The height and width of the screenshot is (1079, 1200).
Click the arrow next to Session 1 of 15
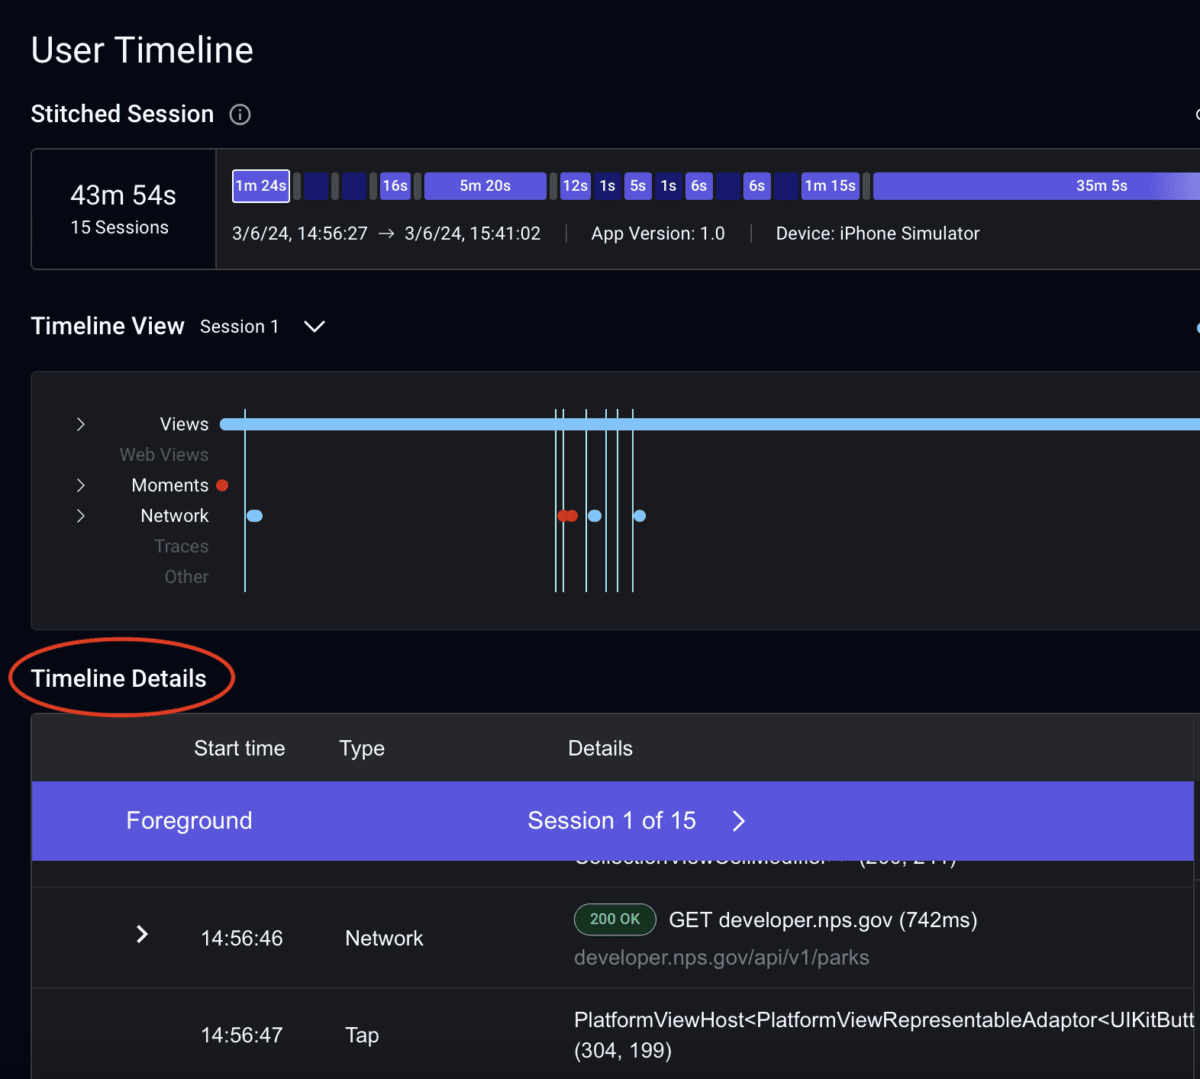(738, 821)
